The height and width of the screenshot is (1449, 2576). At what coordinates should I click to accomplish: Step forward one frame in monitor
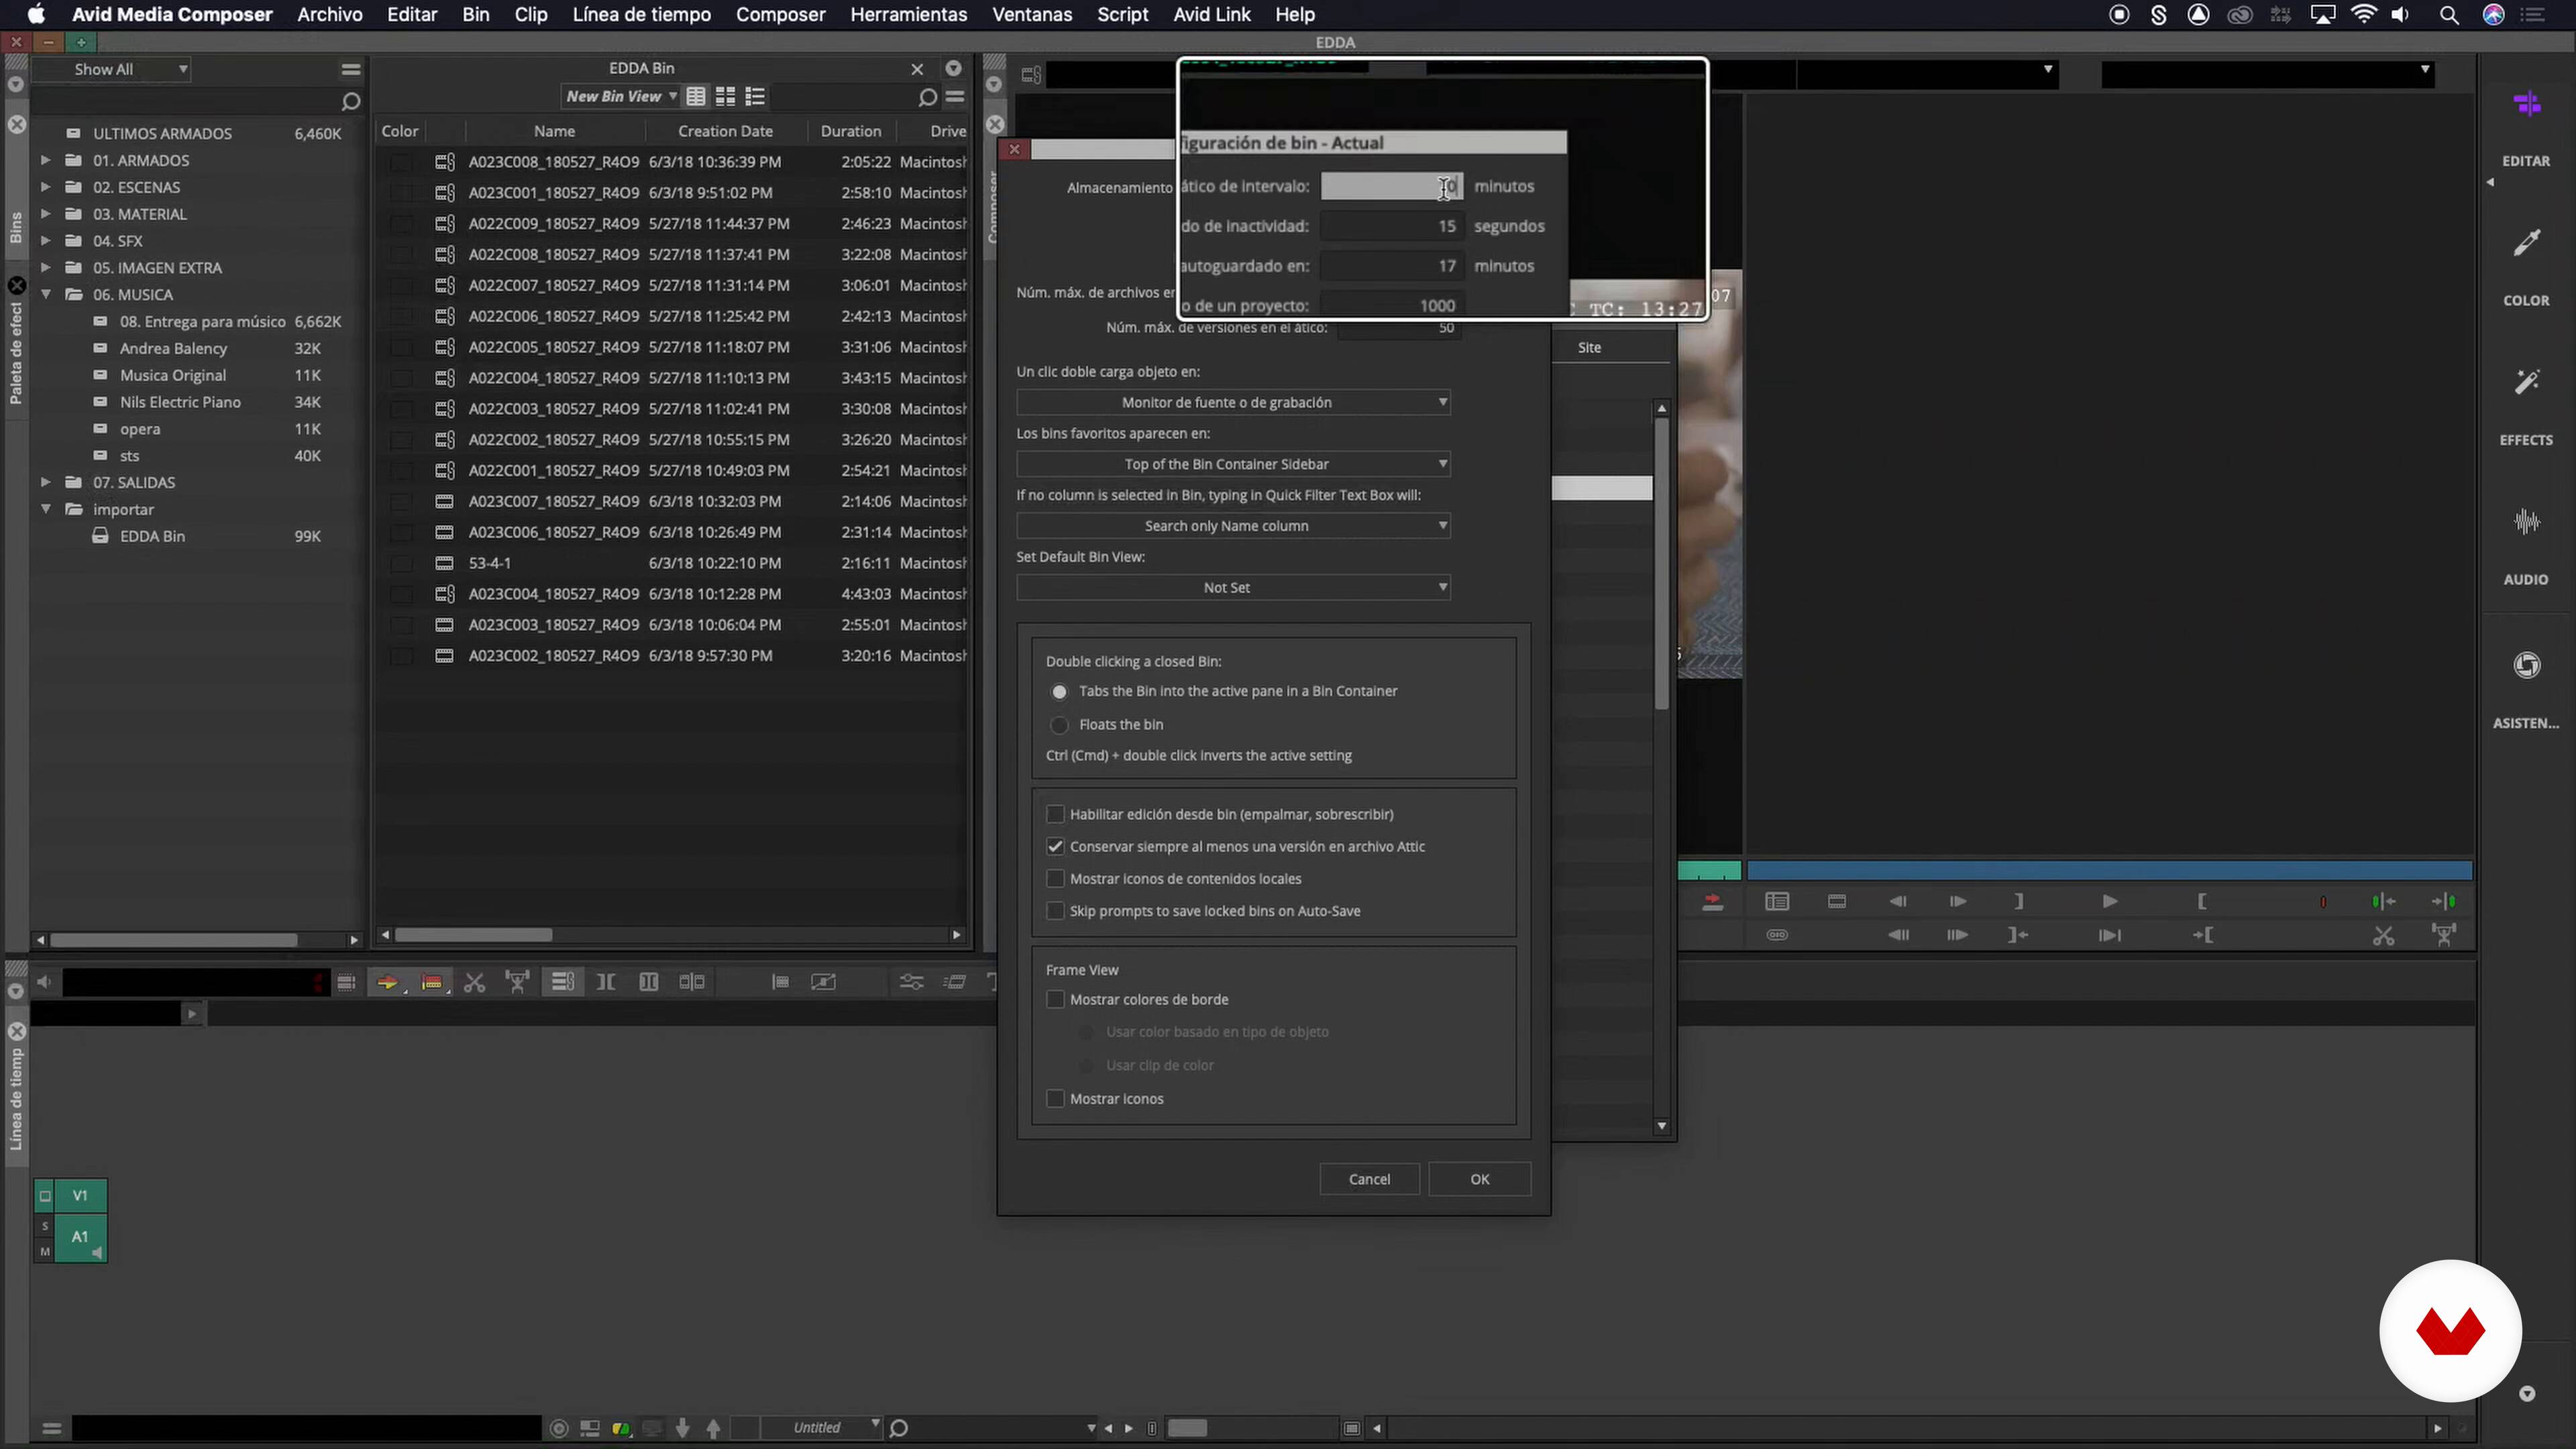[1957, 902]
